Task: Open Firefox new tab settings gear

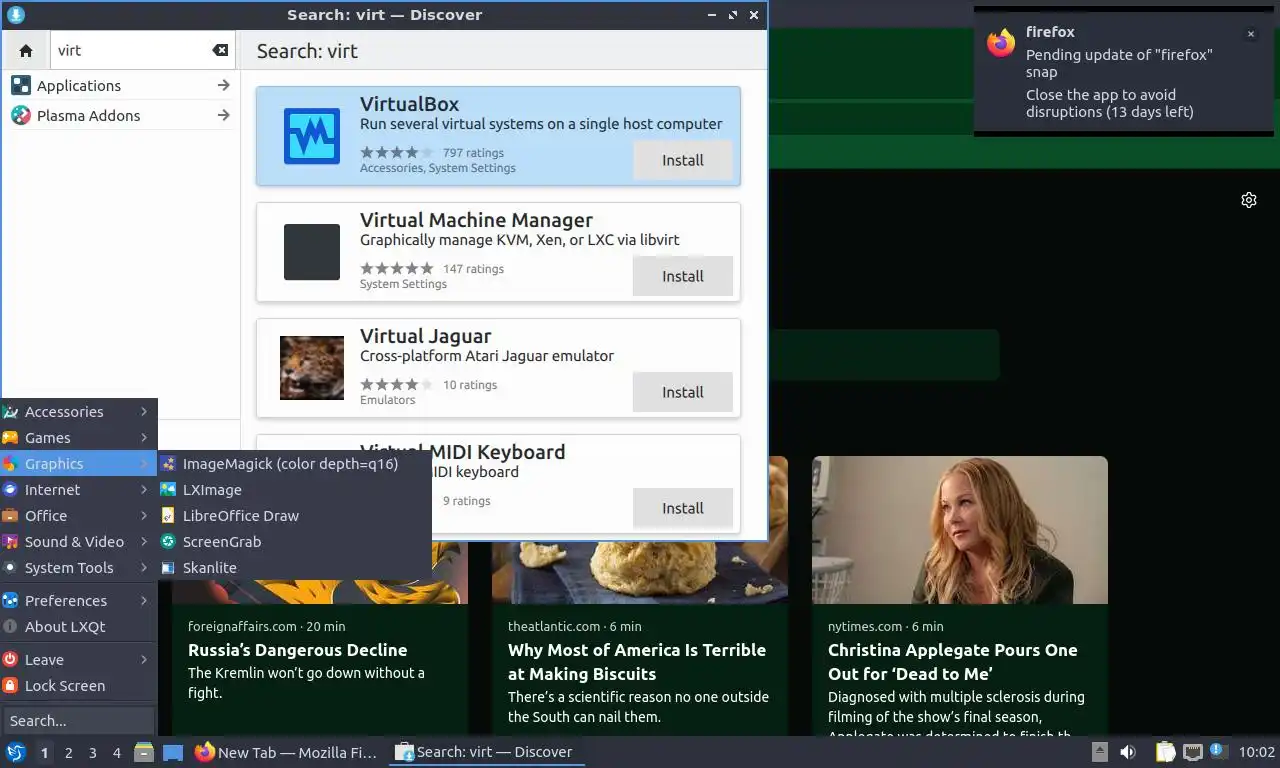Action: click(1249, 200)
